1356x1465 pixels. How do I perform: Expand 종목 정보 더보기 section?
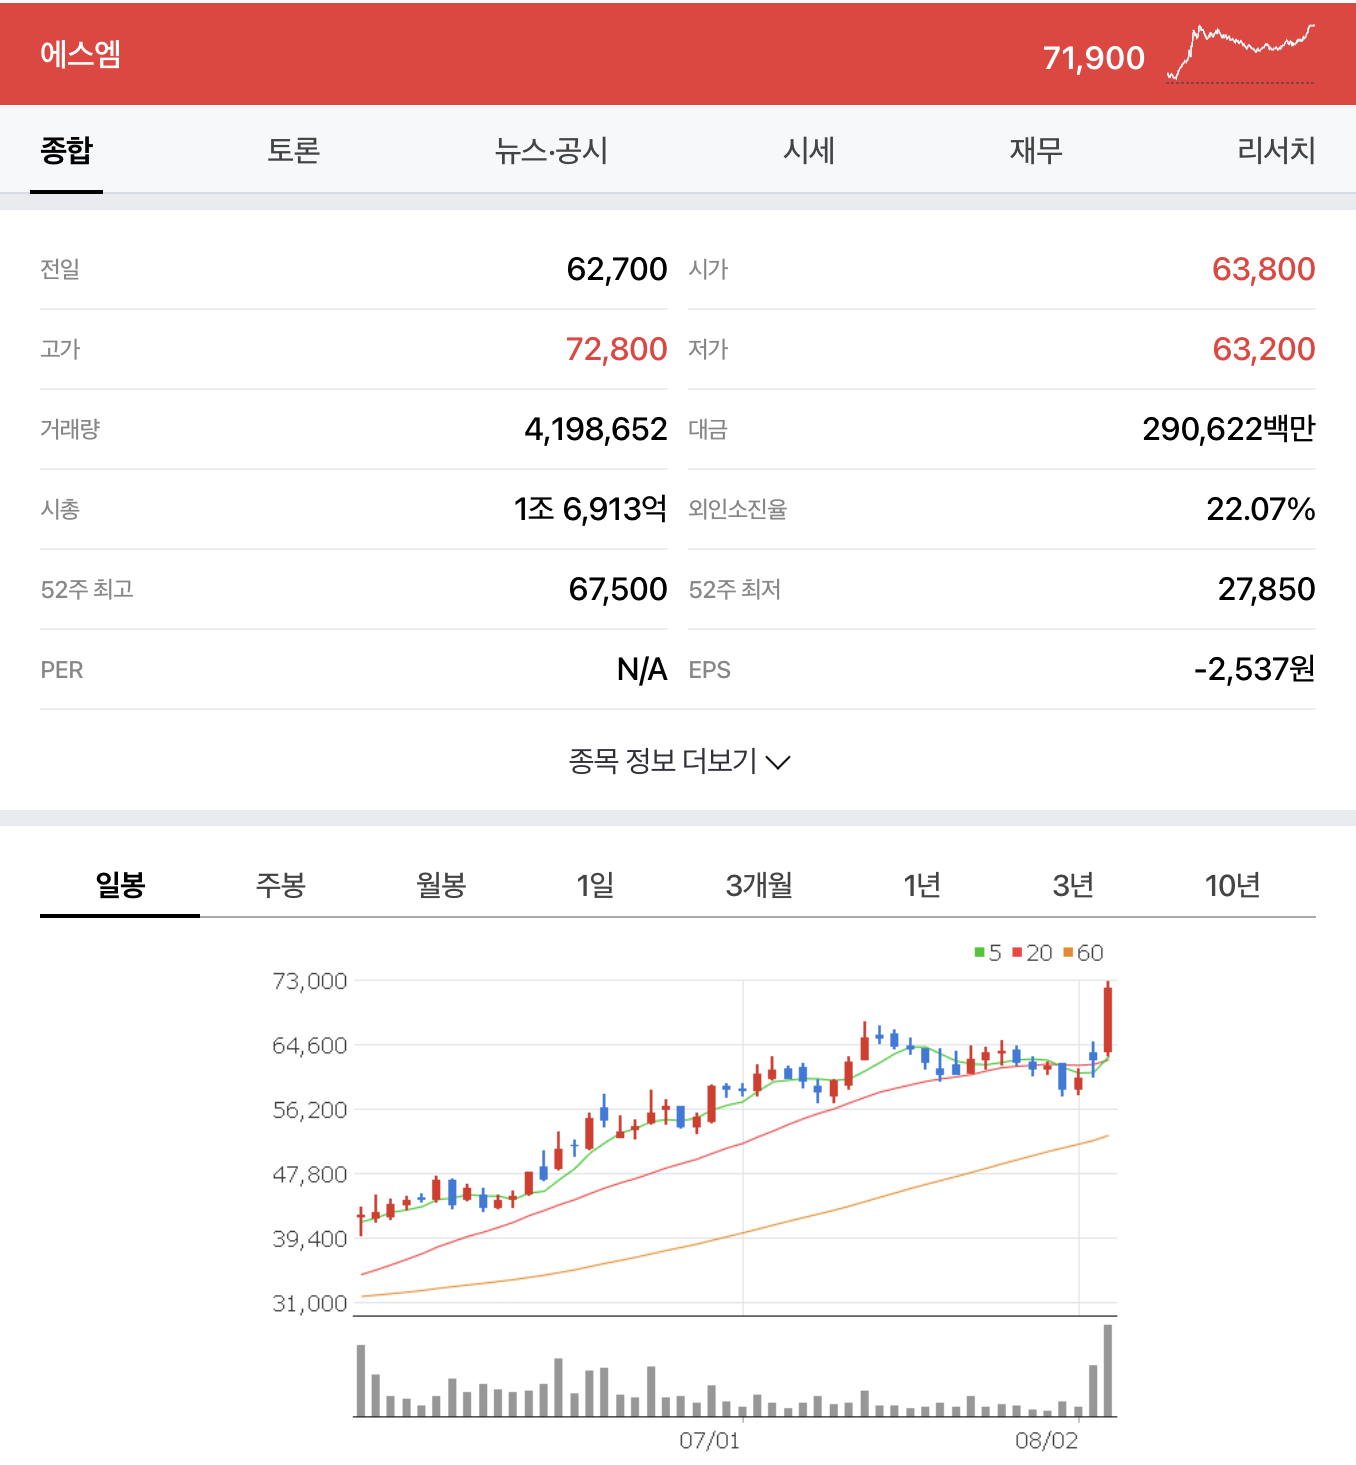[x=679, y=761]
